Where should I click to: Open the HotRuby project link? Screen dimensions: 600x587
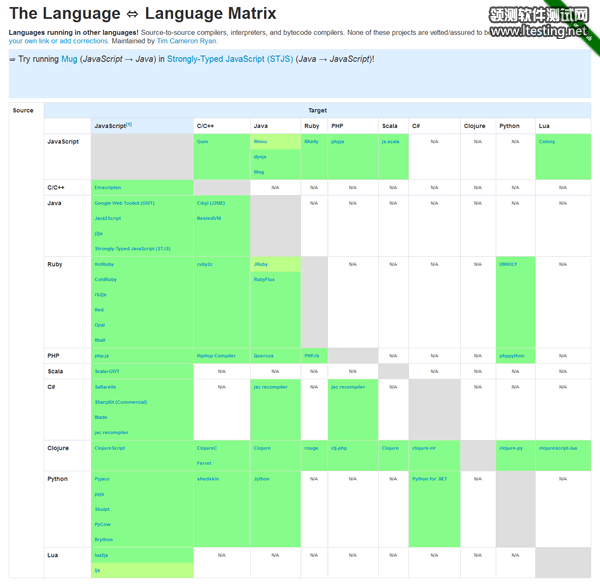104,264
